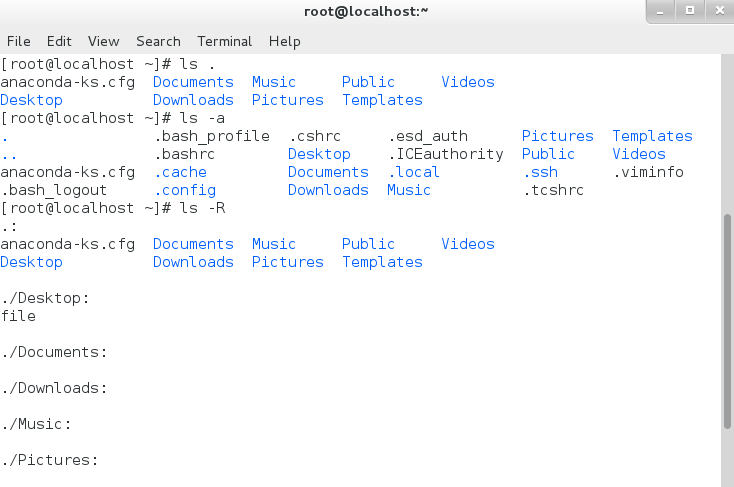Click Videos in the ls -R output

[x=468, y=244]
